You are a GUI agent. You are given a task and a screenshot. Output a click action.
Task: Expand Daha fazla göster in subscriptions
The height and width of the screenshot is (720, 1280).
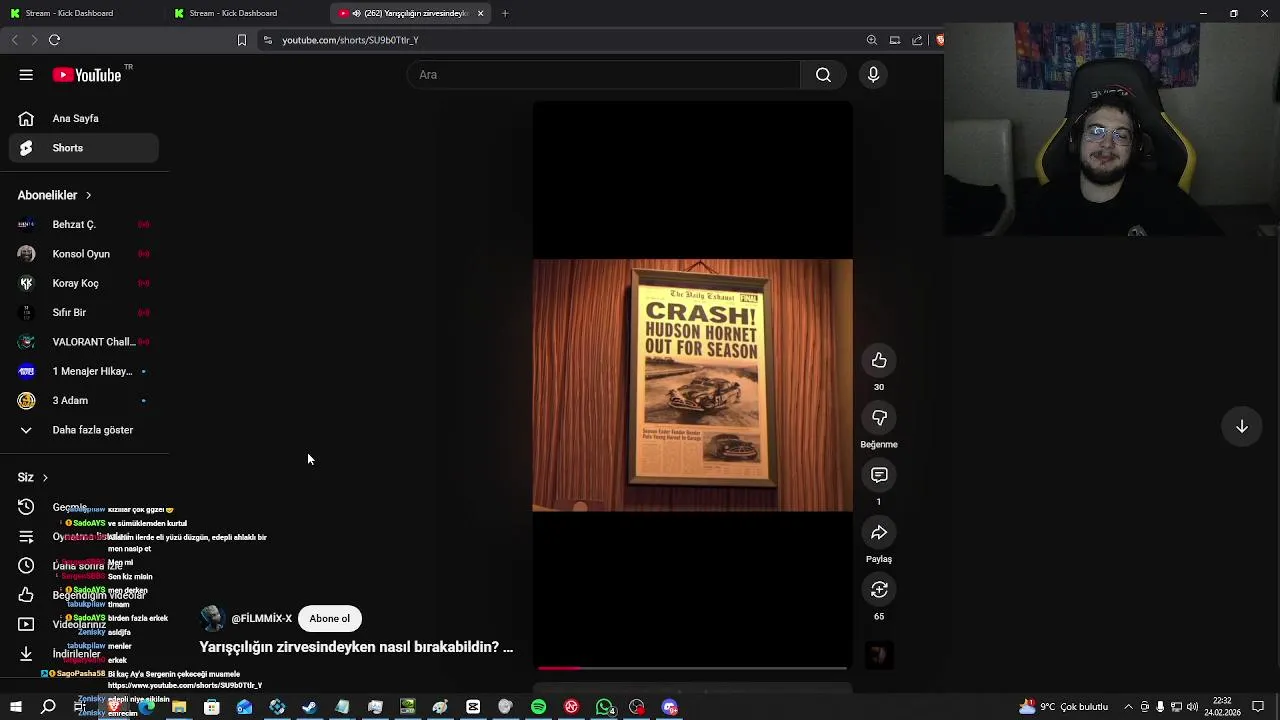pos(84,430)
